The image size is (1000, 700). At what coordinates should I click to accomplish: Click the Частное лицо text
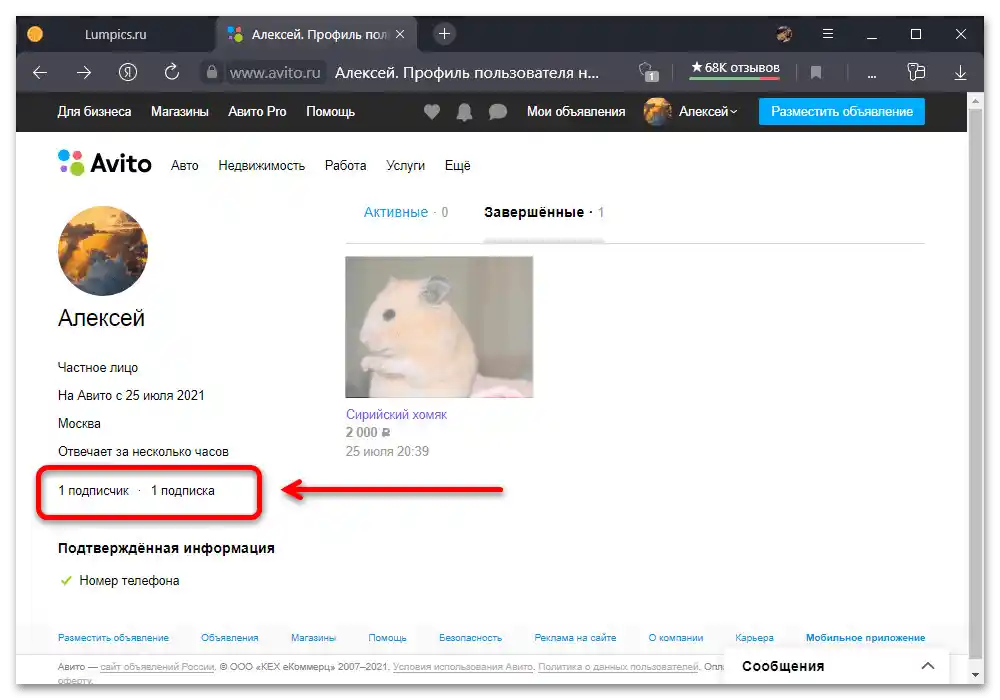(98, 368)
